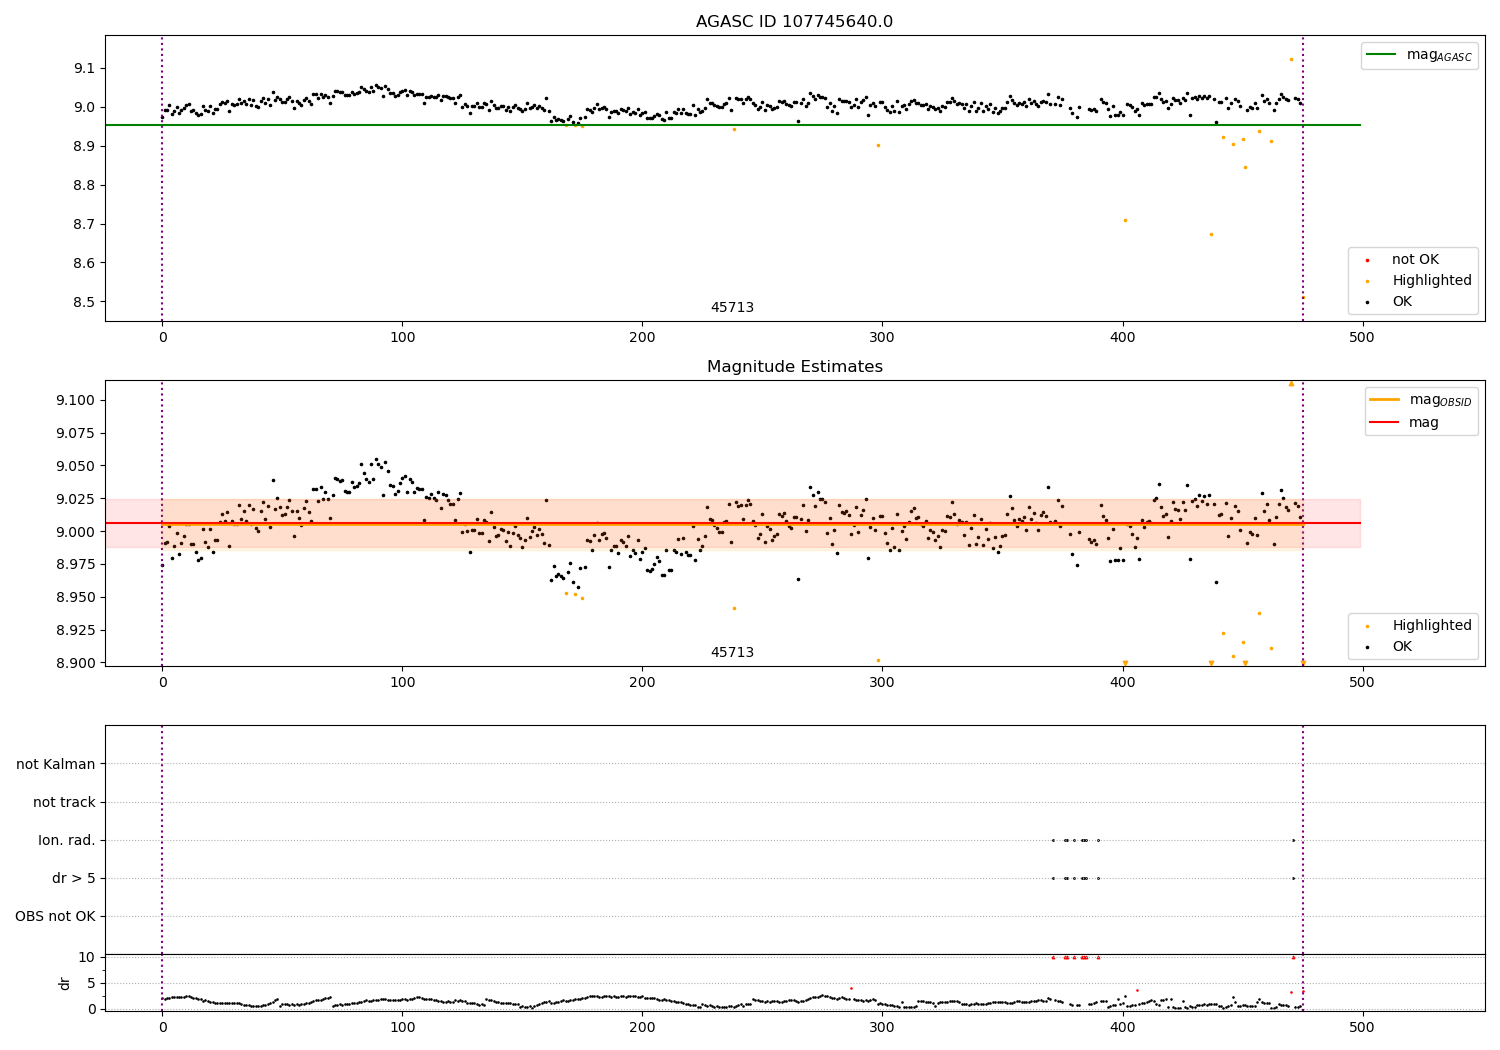Screen dimensions: 1500x1050
Task: Click the '8.950' y tick of Magnitude Estimates
Action: click(78, 597)
